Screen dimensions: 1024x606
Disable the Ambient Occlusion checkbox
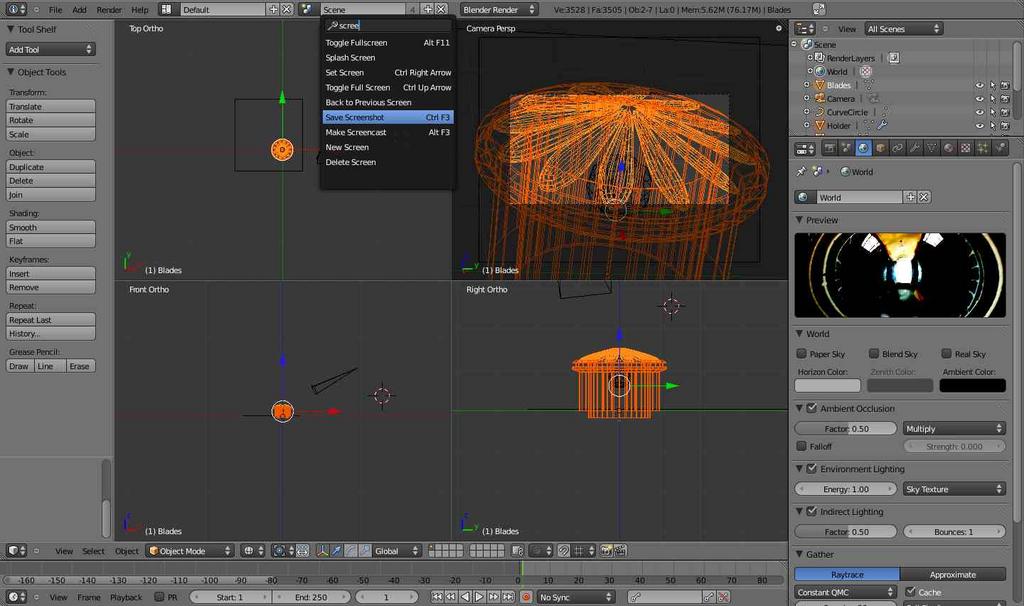tap(812, 407)
